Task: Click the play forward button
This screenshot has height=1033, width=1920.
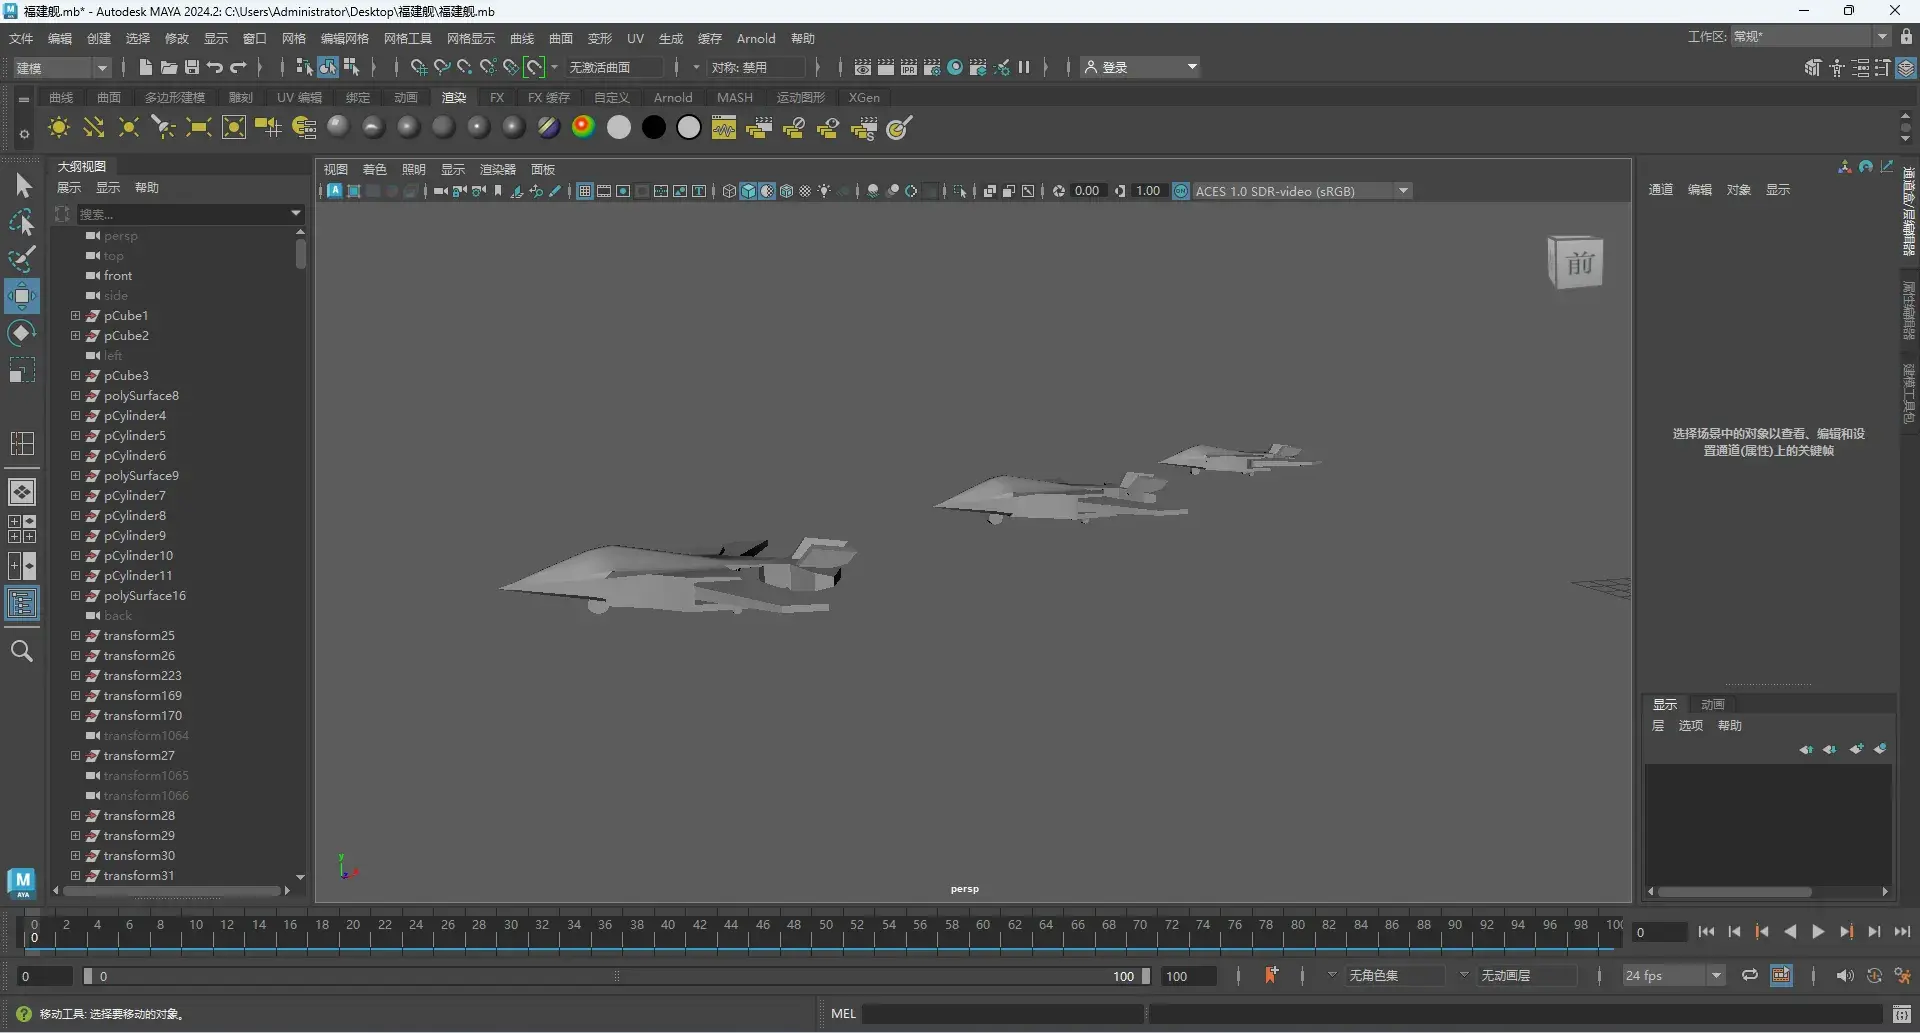Action: click(x=1818, y=931)
